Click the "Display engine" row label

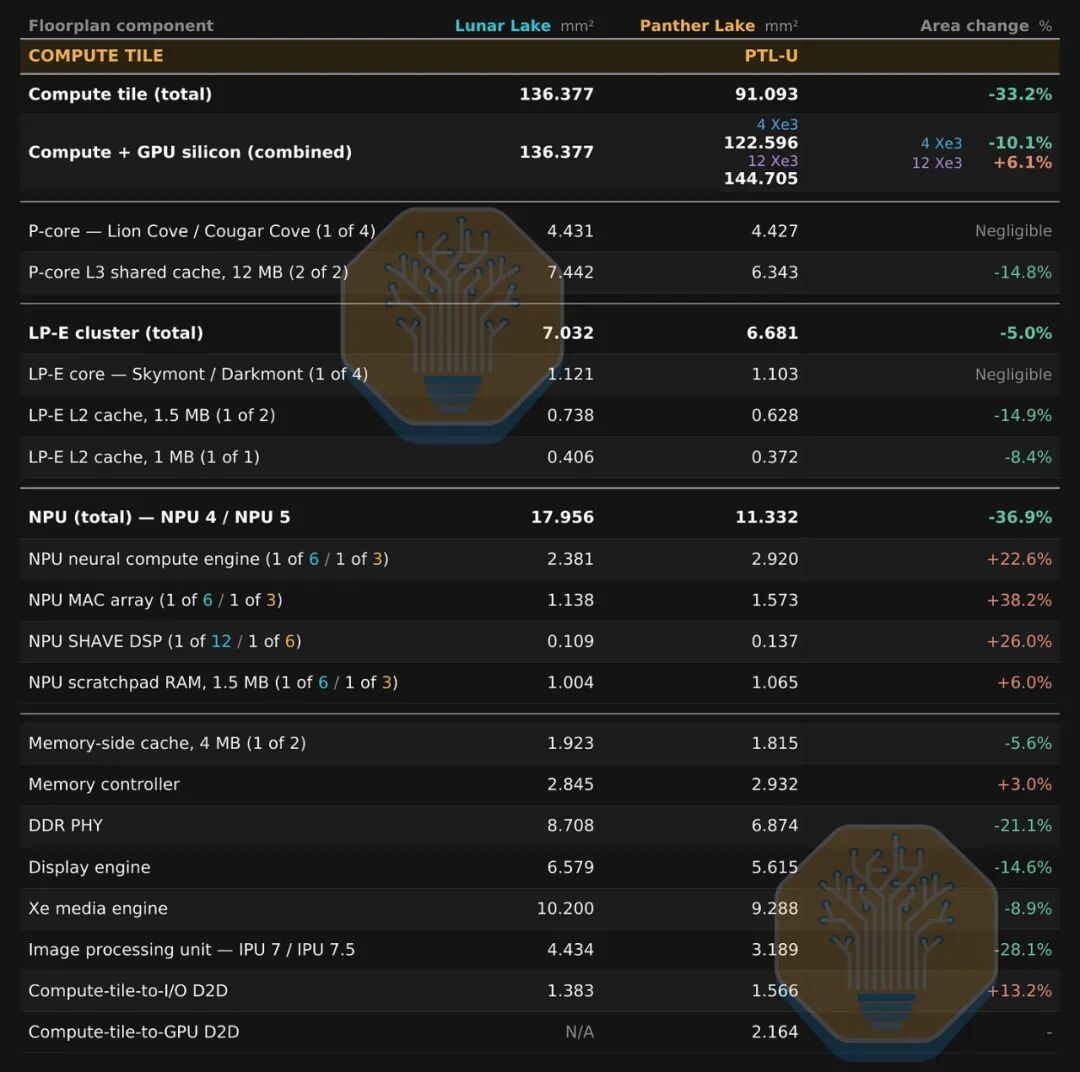point(90,867)
